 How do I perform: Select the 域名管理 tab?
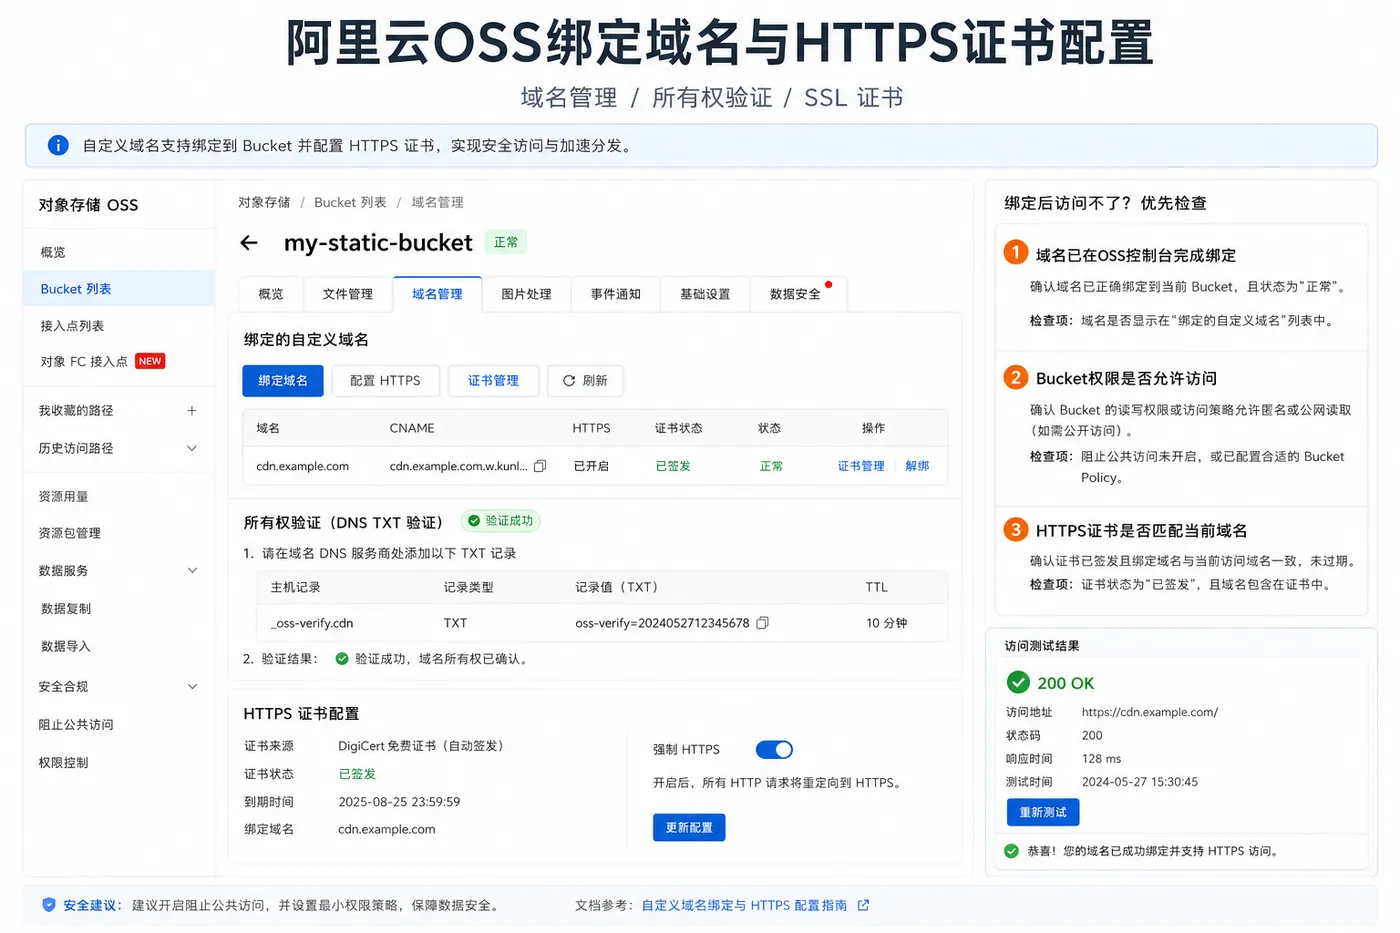(x=437, y=294)
